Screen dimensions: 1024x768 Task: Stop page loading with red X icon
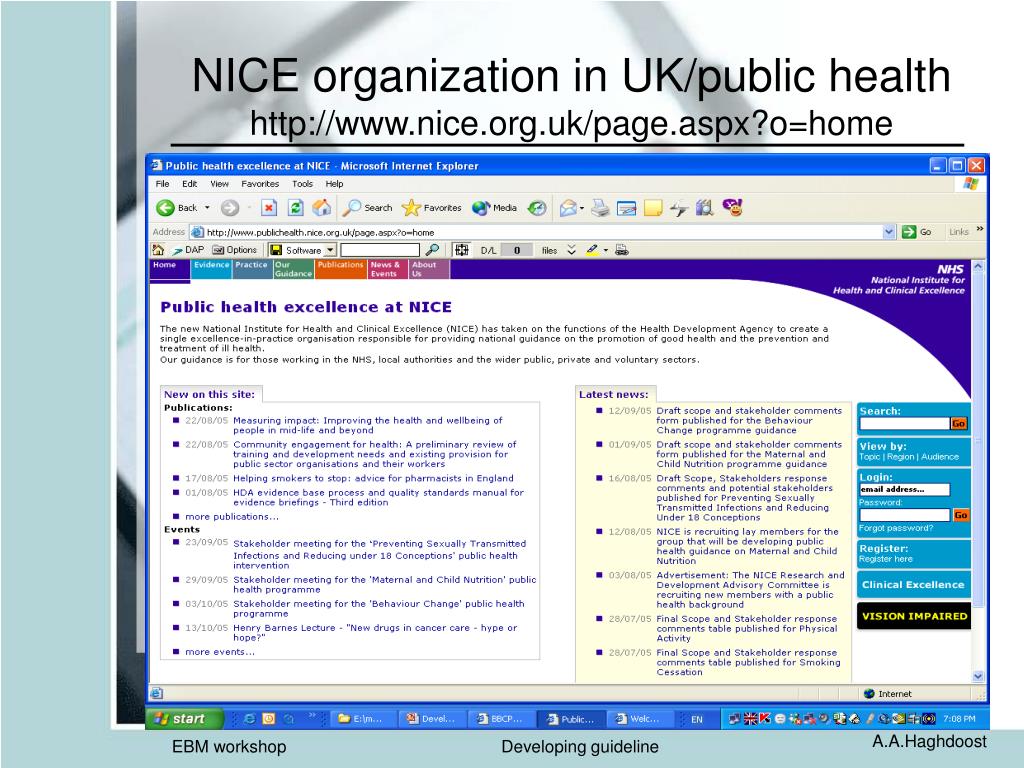269,208
